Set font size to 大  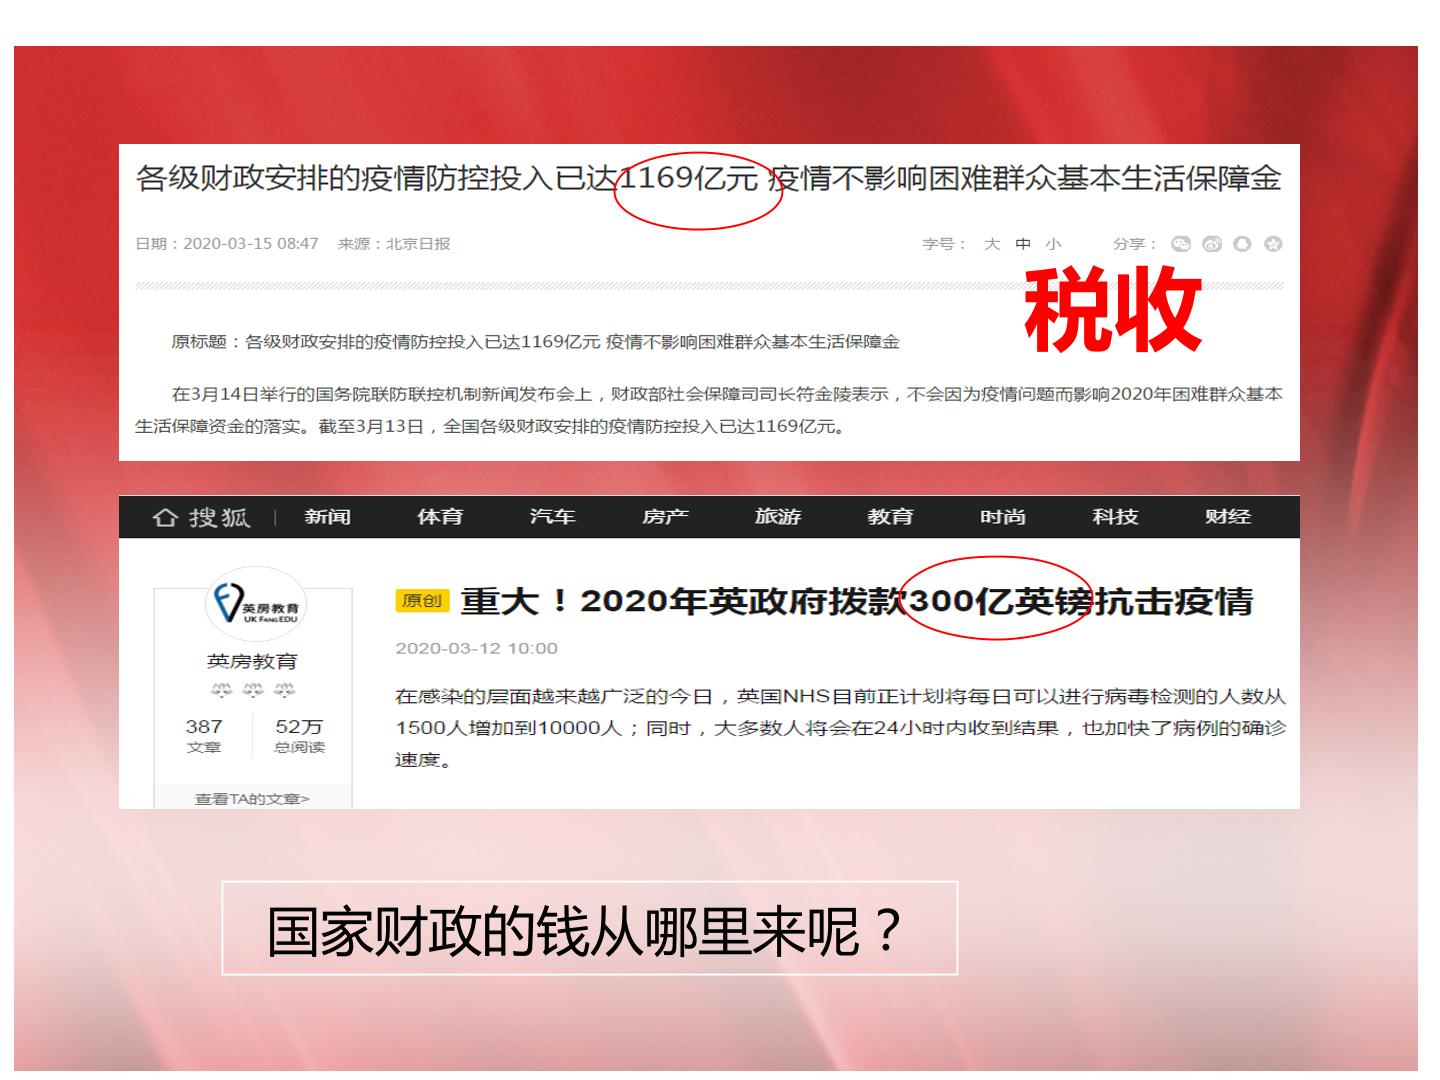coord(992,244)
